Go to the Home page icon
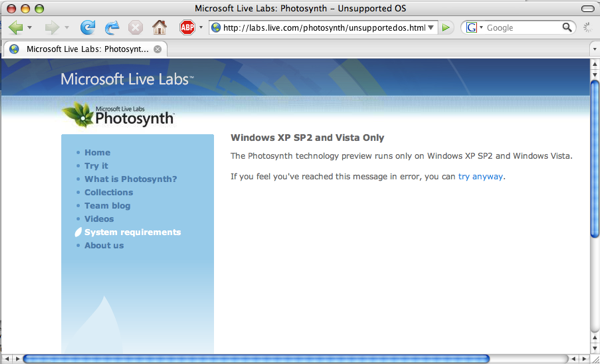 tap(160, 28)
